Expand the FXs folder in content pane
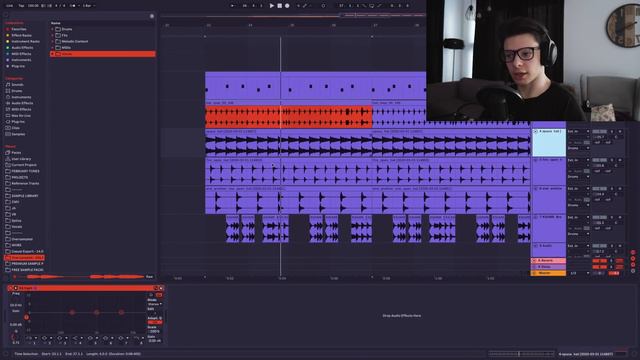Image resolution: width=640 pixels, height=360 pixels. [x=52, y=36]
